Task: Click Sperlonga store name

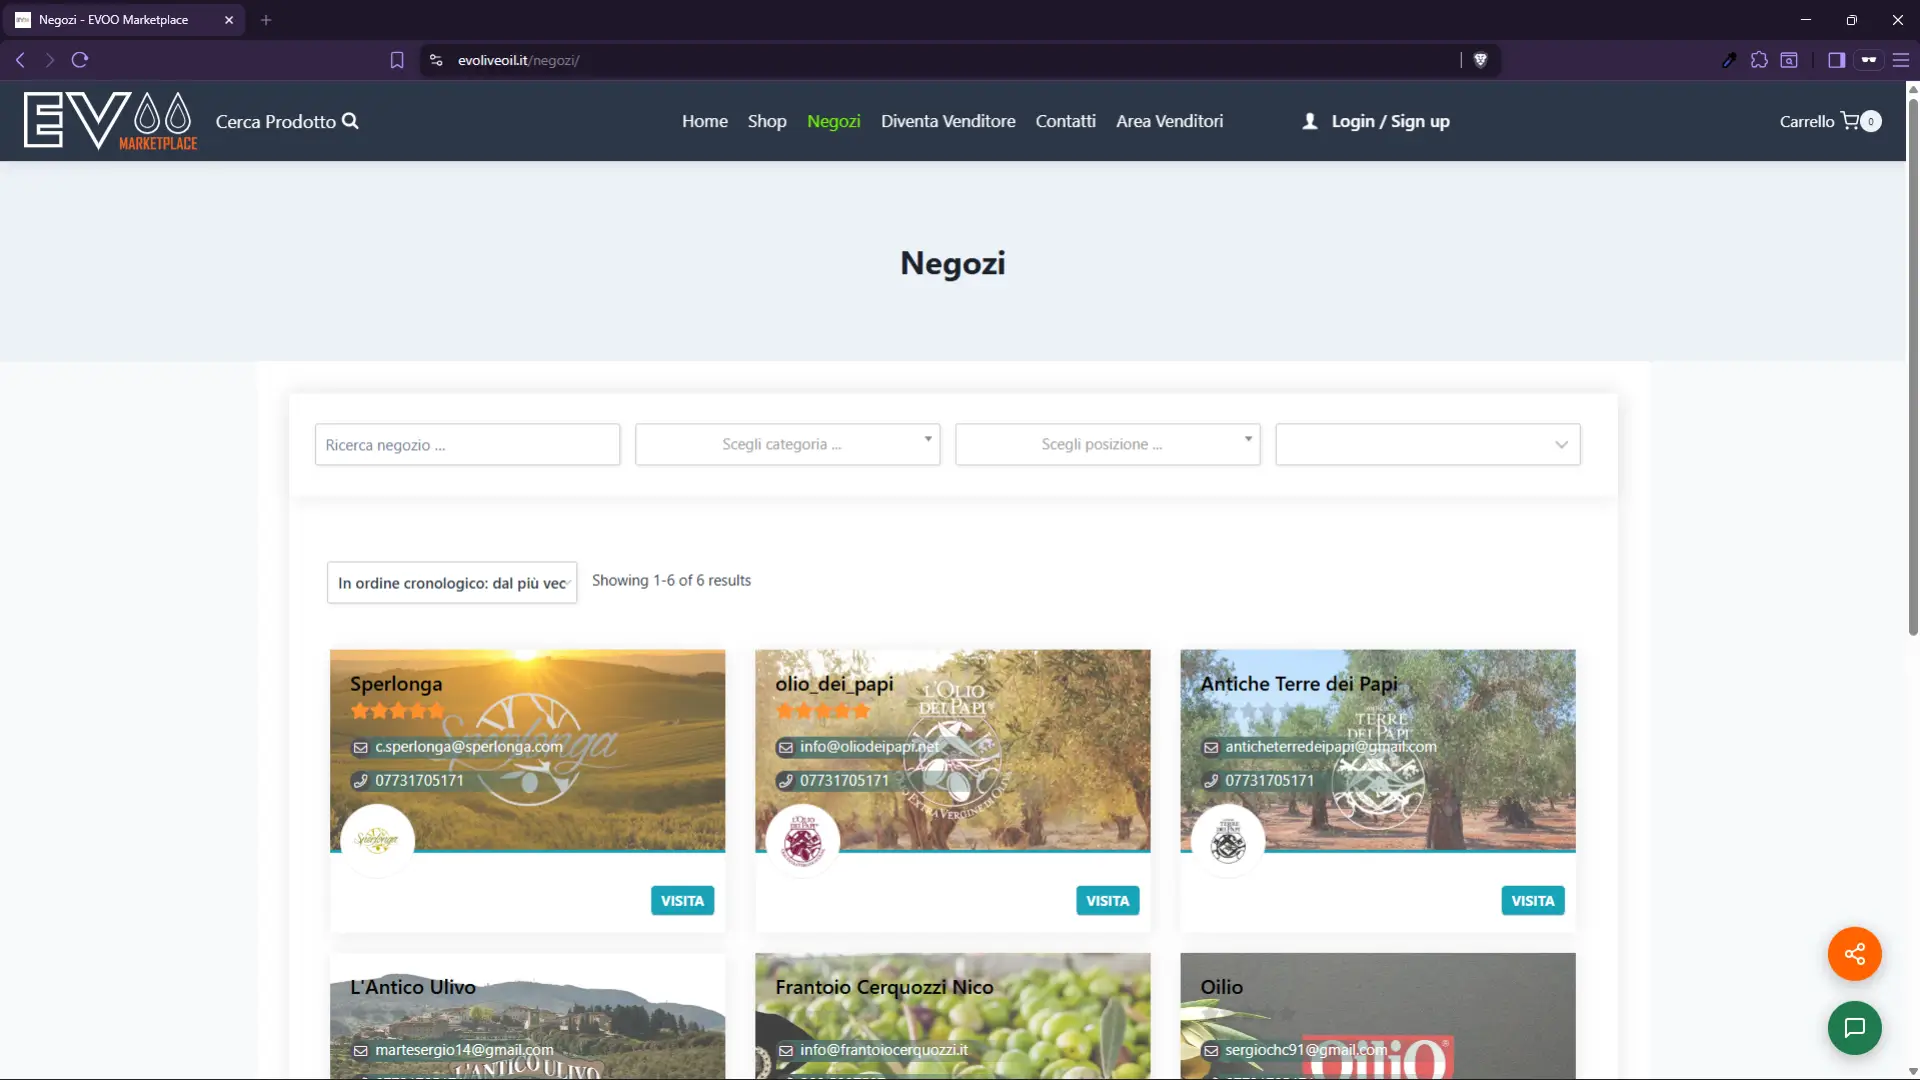Action: 396,684
